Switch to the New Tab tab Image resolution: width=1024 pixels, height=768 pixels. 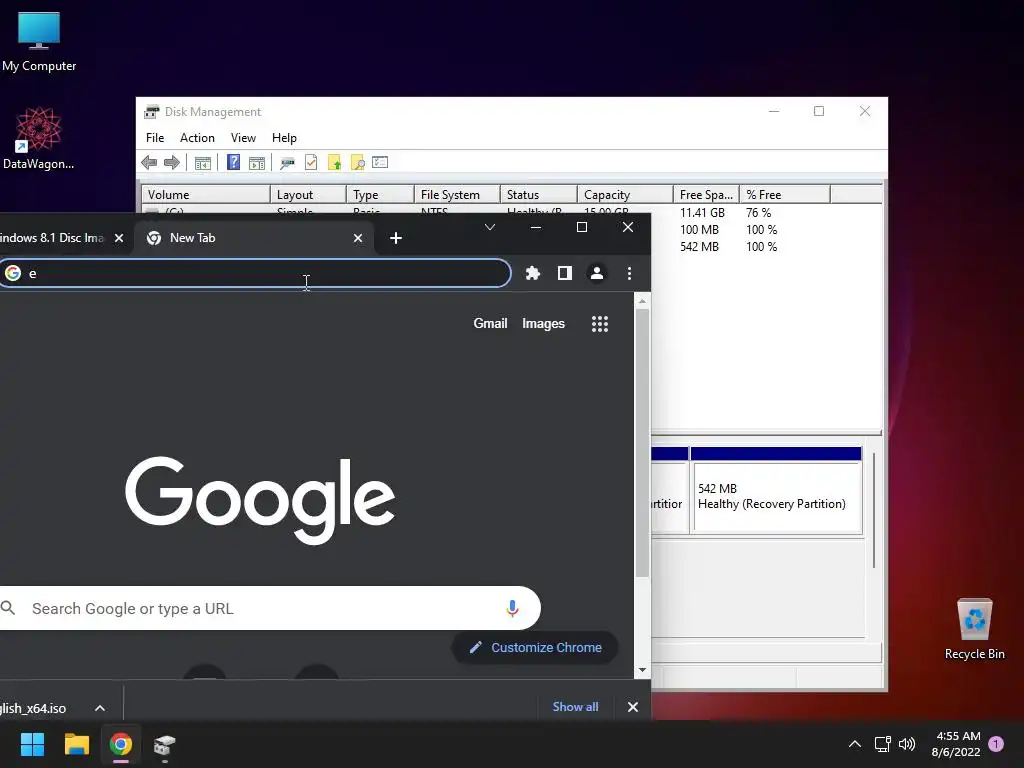pos(255,238)
